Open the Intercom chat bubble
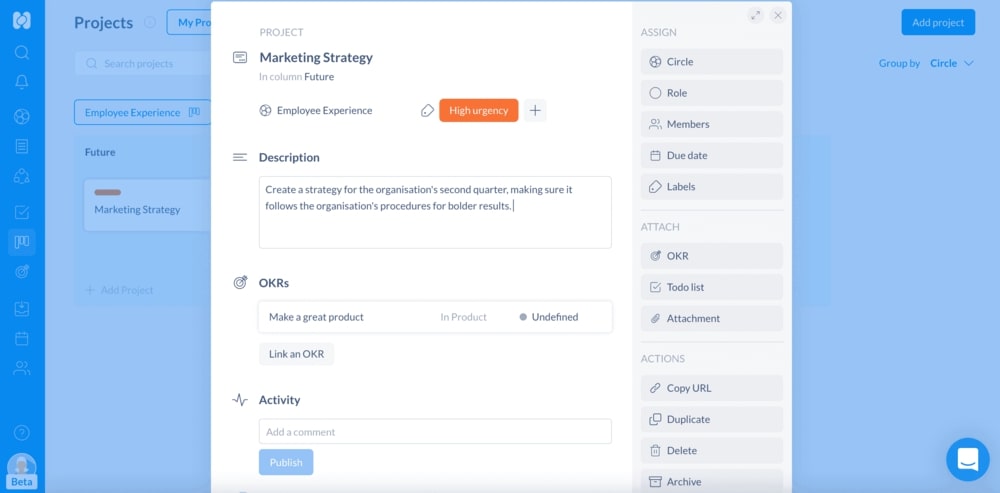 click(967, 459)
